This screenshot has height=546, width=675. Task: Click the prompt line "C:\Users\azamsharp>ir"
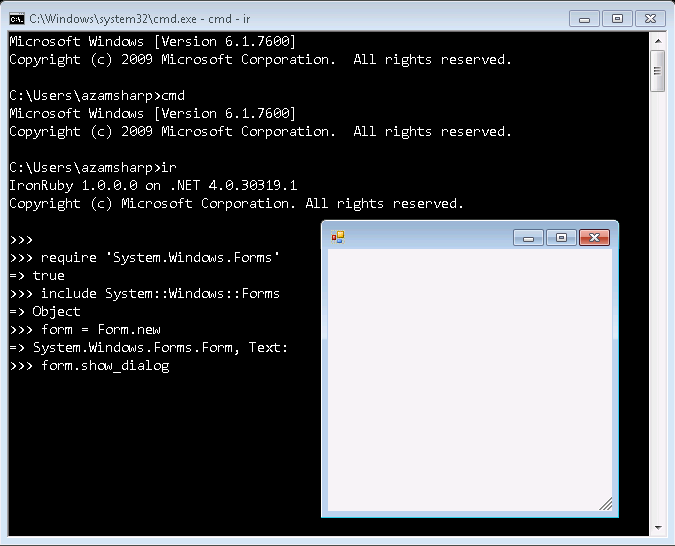[x=93, y=168]
